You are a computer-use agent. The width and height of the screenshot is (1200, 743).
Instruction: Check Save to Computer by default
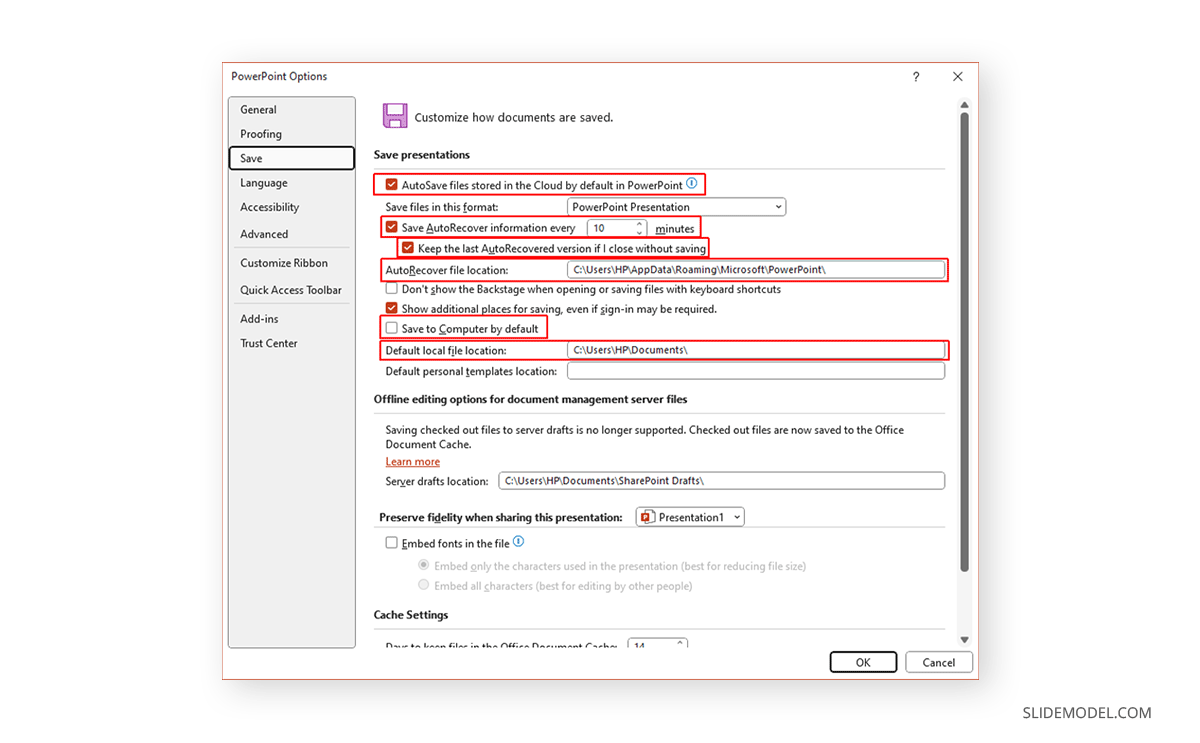tap(392, 328)
